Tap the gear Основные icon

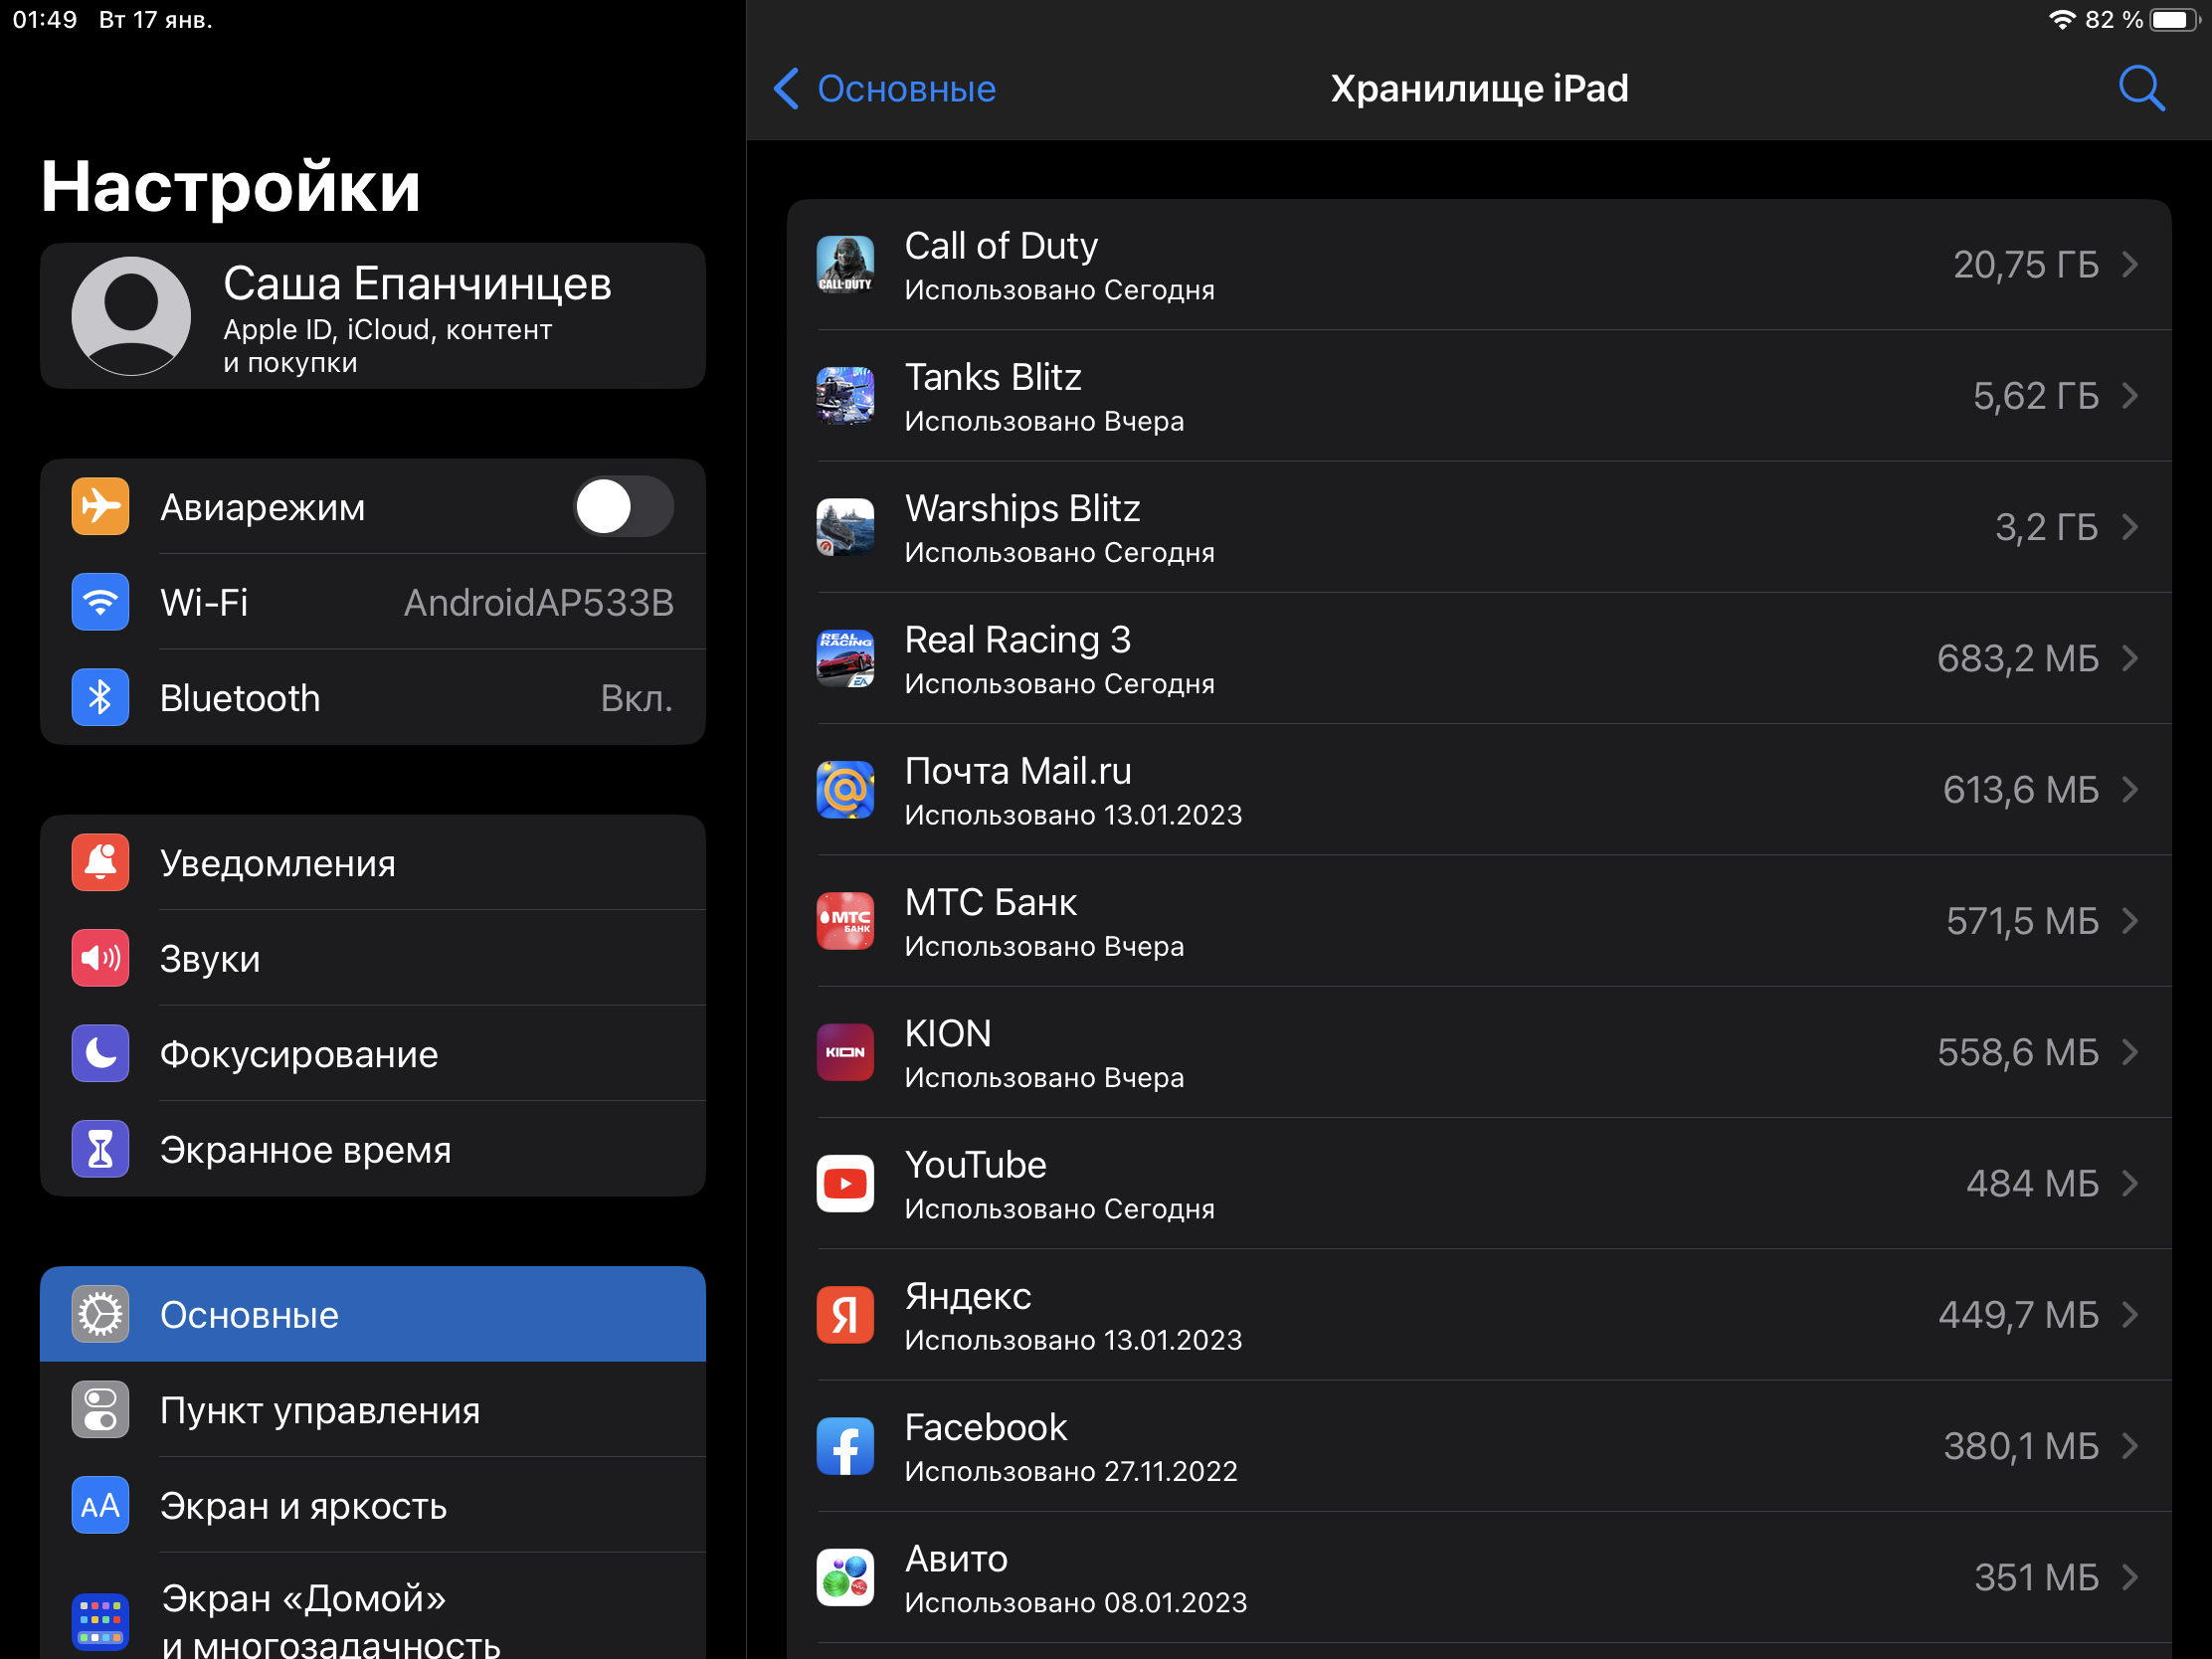click(x=100, y=1314)
